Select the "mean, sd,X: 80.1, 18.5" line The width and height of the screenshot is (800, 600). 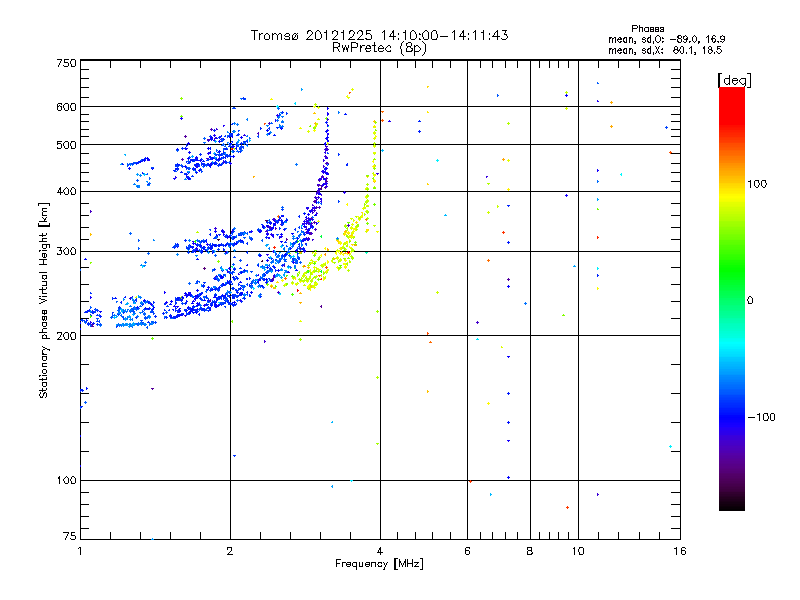point(665,50)
